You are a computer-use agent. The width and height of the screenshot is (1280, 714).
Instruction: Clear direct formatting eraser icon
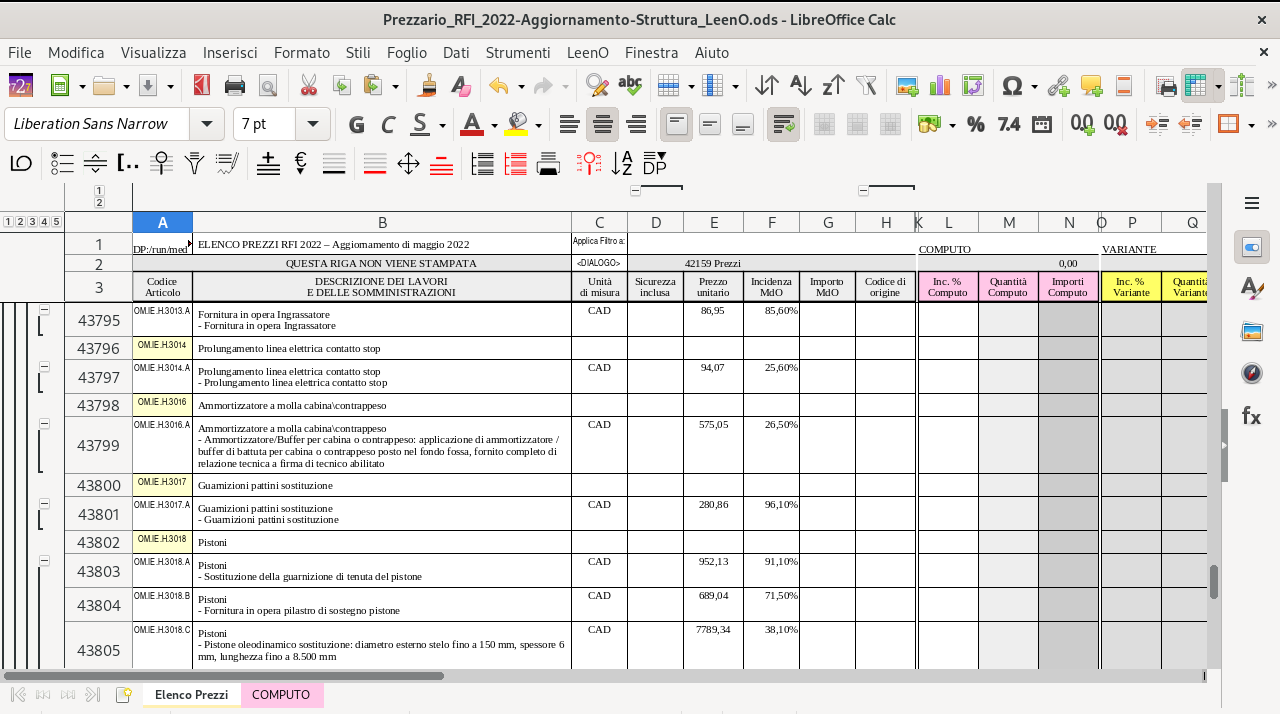click(461, 86)
